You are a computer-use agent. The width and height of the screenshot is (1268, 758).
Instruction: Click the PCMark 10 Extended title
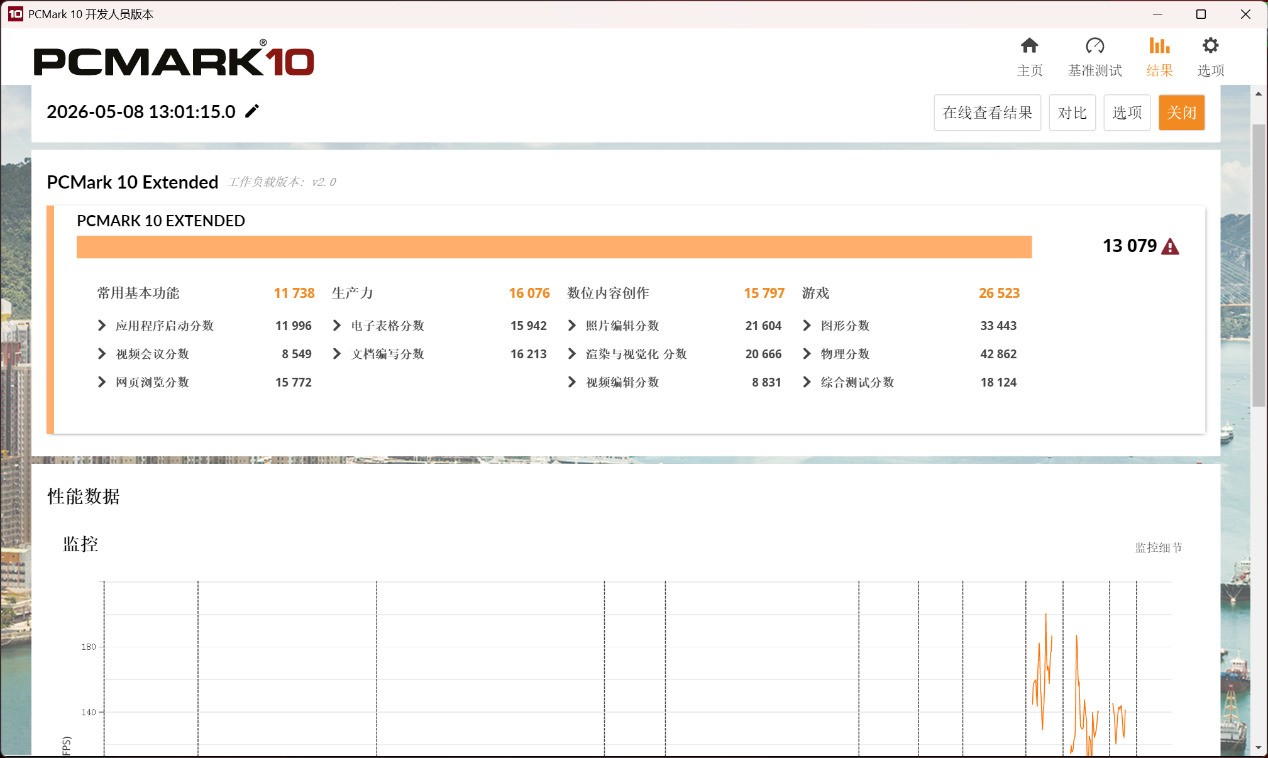pos(132,182)
